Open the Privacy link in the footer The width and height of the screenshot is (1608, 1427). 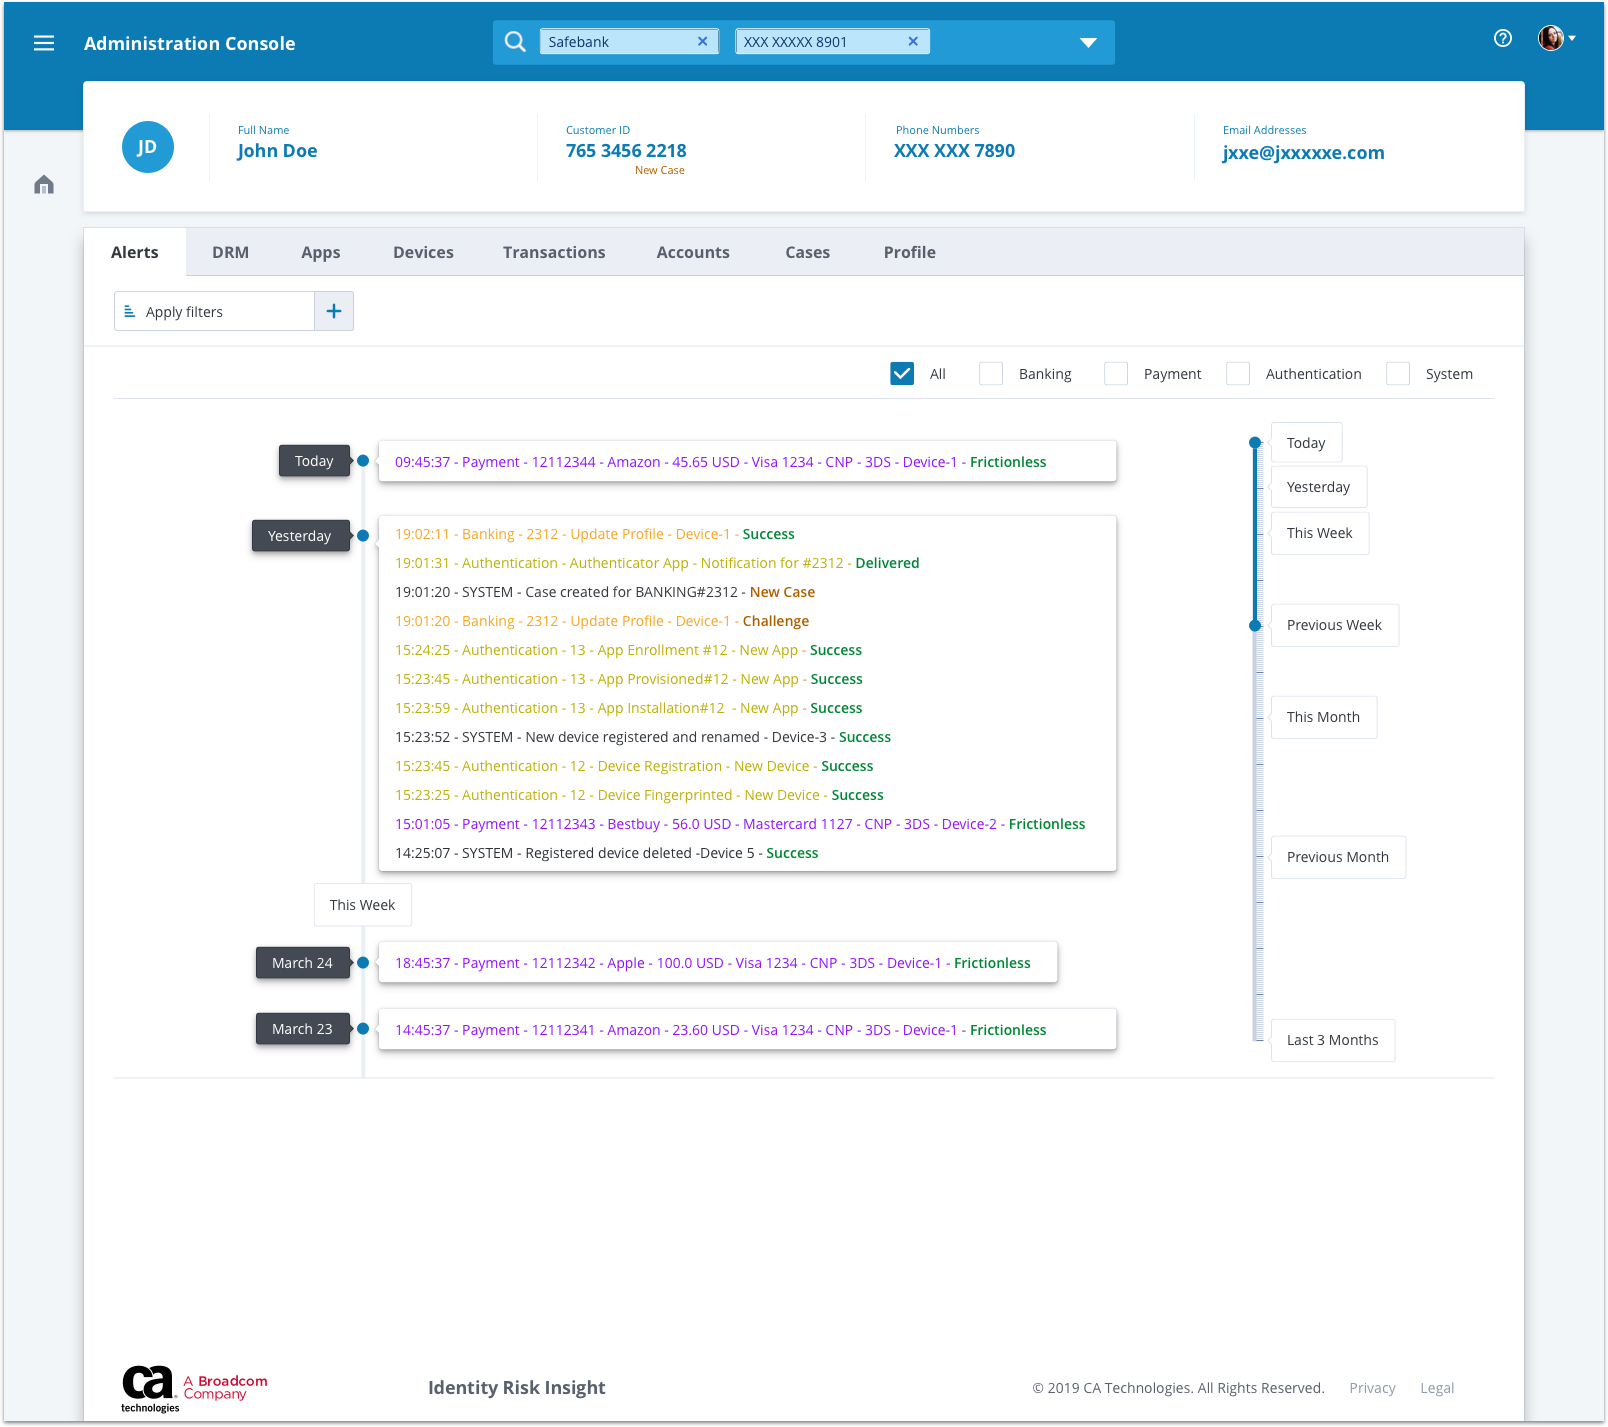click(1372, 1388)
